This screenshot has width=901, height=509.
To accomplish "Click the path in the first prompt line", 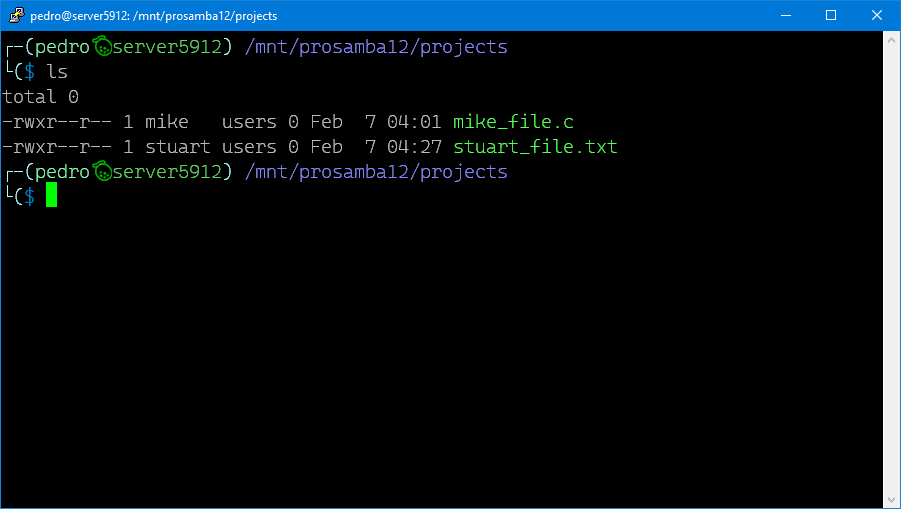I will pos(375,47).
